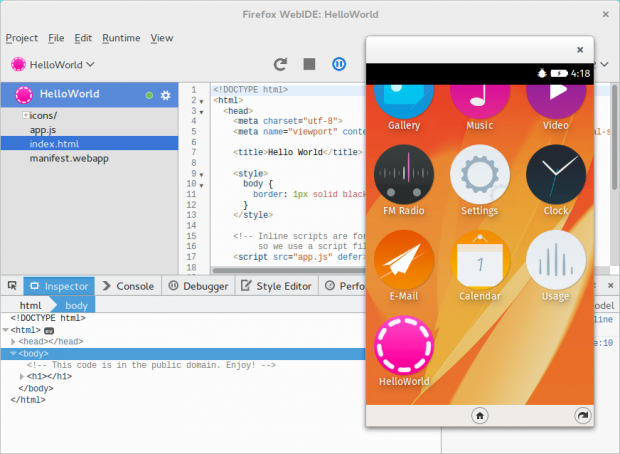
Task: Switch to the Debugger tab
Action: coord(198,286)
